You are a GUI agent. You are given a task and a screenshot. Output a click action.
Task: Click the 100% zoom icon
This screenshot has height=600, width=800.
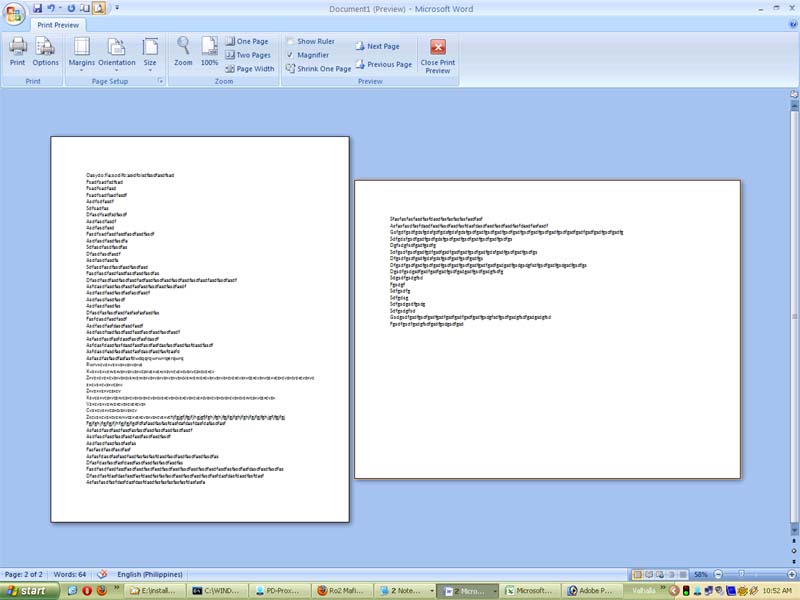pos(208,51)
